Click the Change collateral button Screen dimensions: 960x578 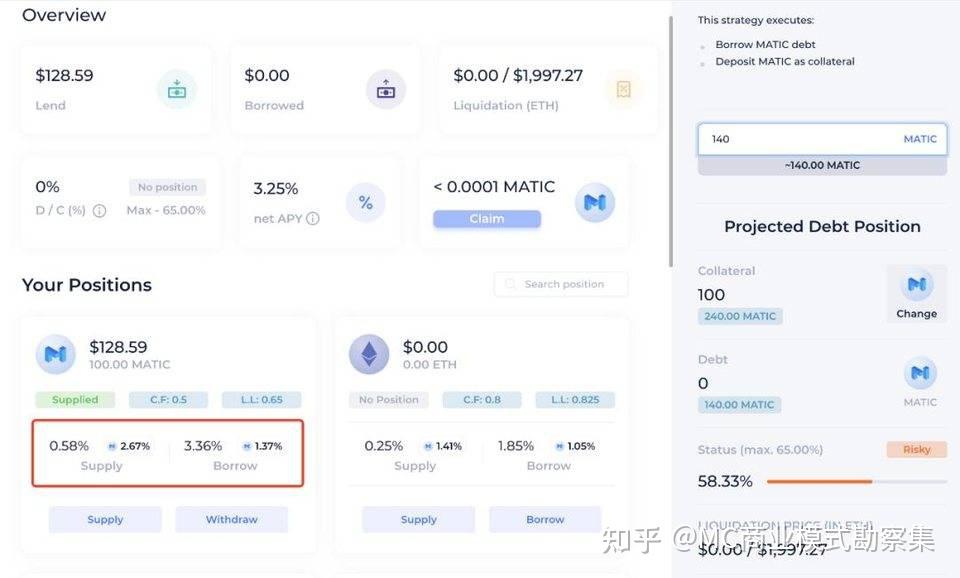pyautogui.click(x=916, y=295)
